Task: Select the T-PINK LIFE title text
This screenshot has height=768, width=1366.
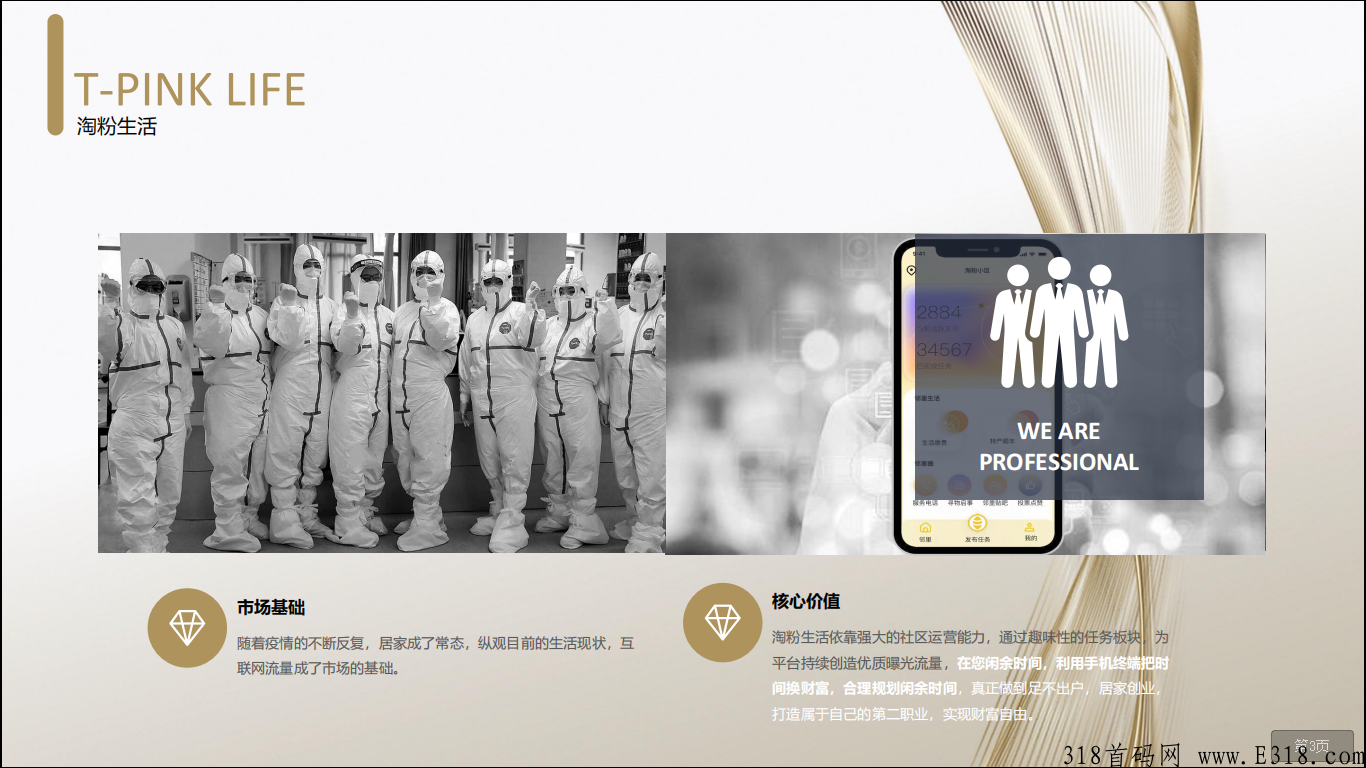Action: click(x=190, y=89)
